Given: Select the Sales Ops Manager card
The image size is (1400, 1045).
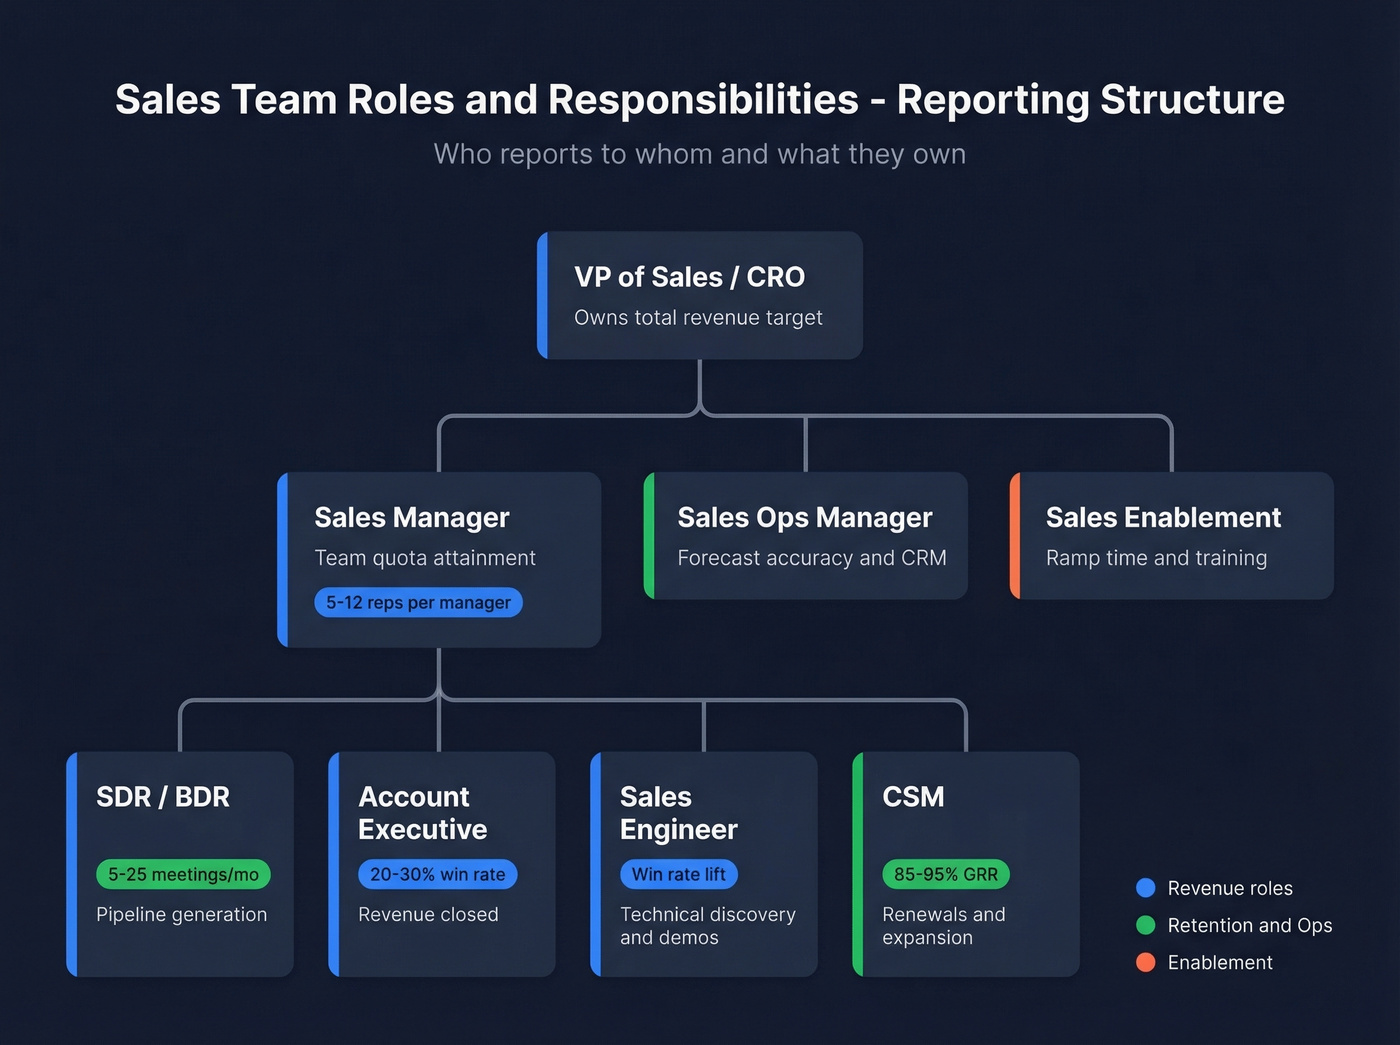Looking at the screenshot, I should pyautogui.click(x=806, y=536).
